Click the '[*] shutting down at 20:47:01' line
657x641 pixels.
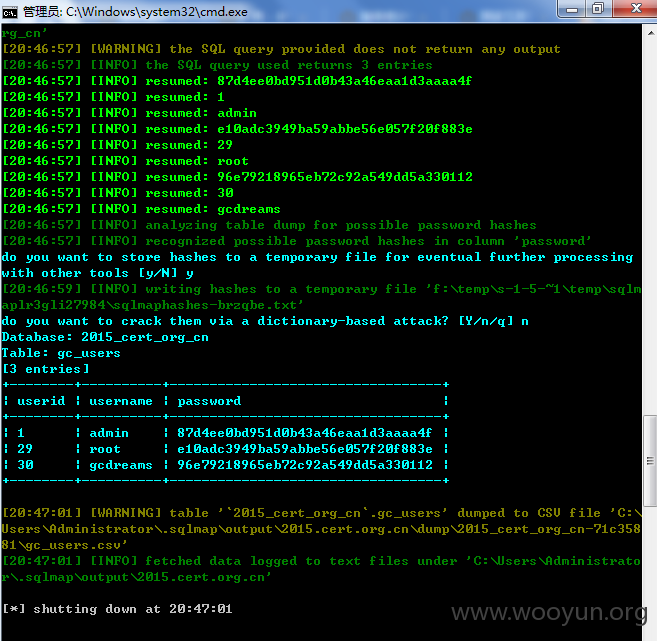pyautogui.click(x=117, y=609)
